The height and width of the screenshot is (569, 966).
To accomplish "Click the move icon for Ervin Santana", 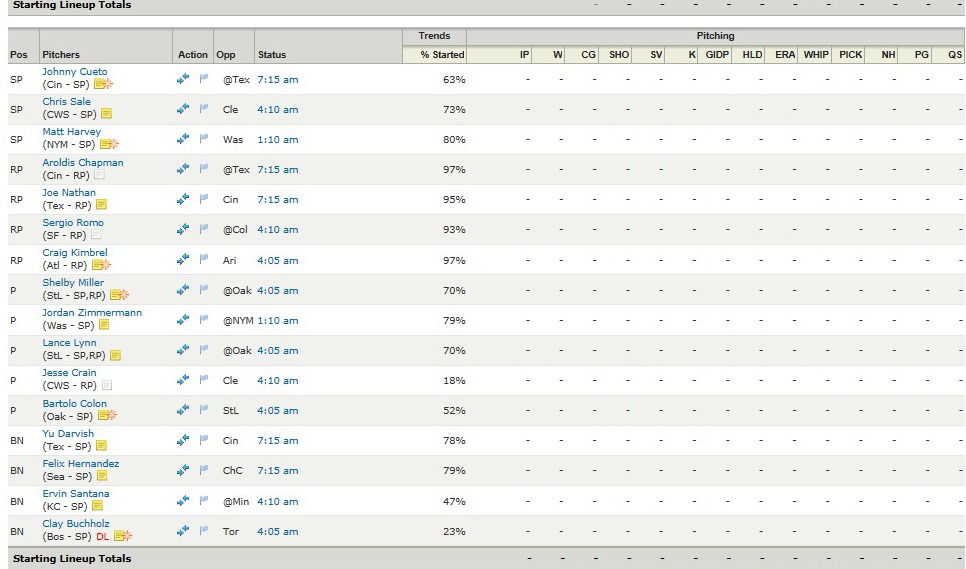I will (183, 501).
